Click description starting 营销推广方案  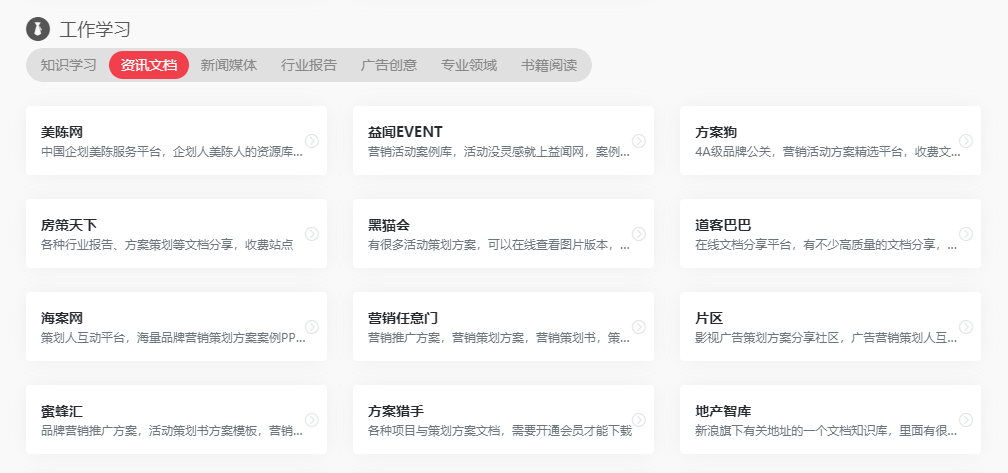point(499,339)
